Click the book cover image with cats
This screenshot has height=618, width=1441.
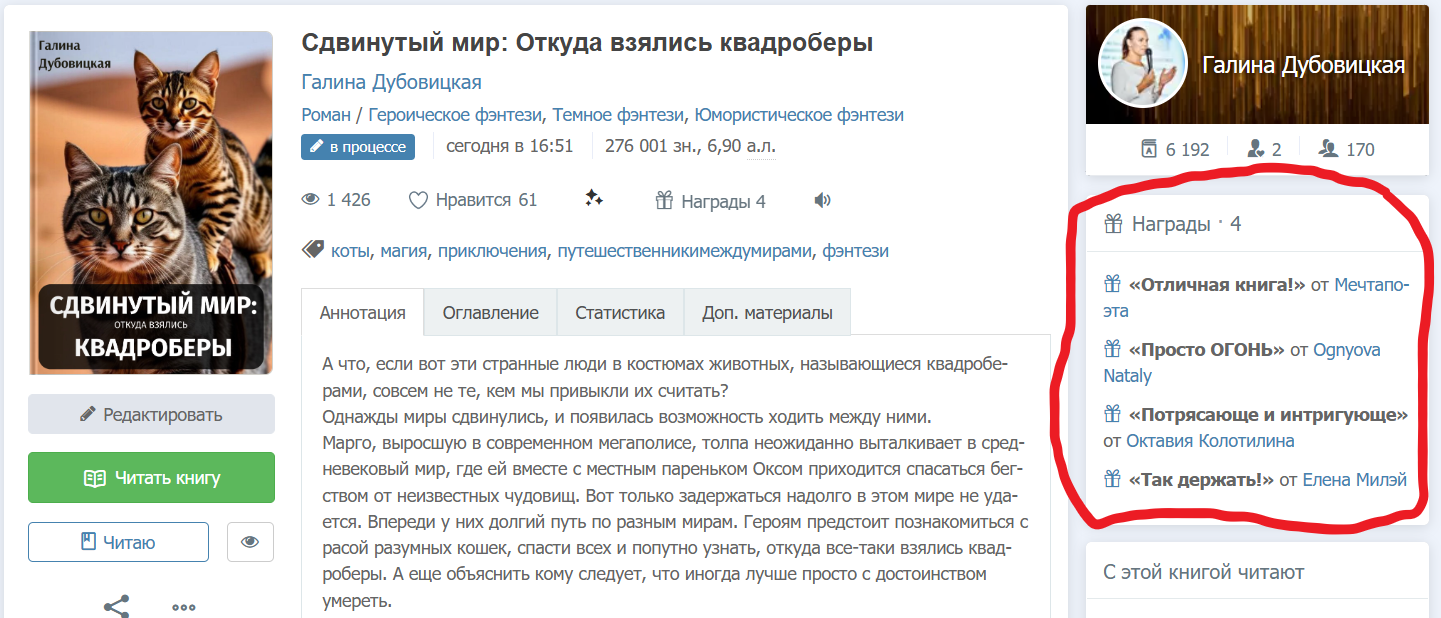coord(151,203)
